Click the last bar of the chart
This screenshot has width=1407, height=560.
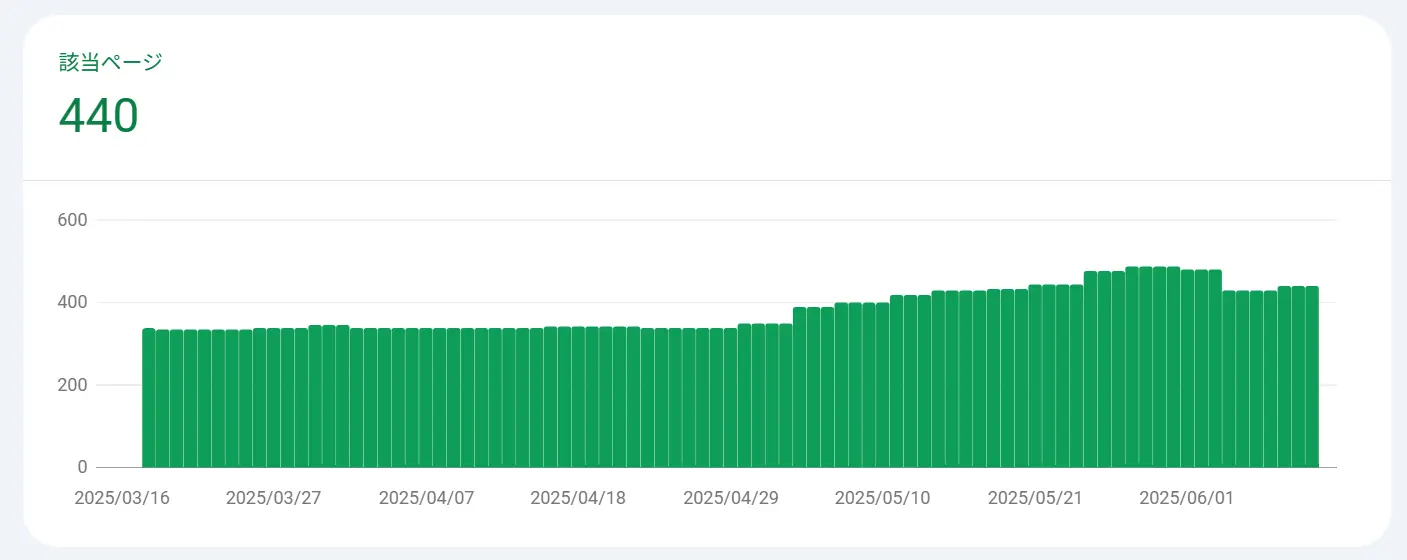[1312, 377]
